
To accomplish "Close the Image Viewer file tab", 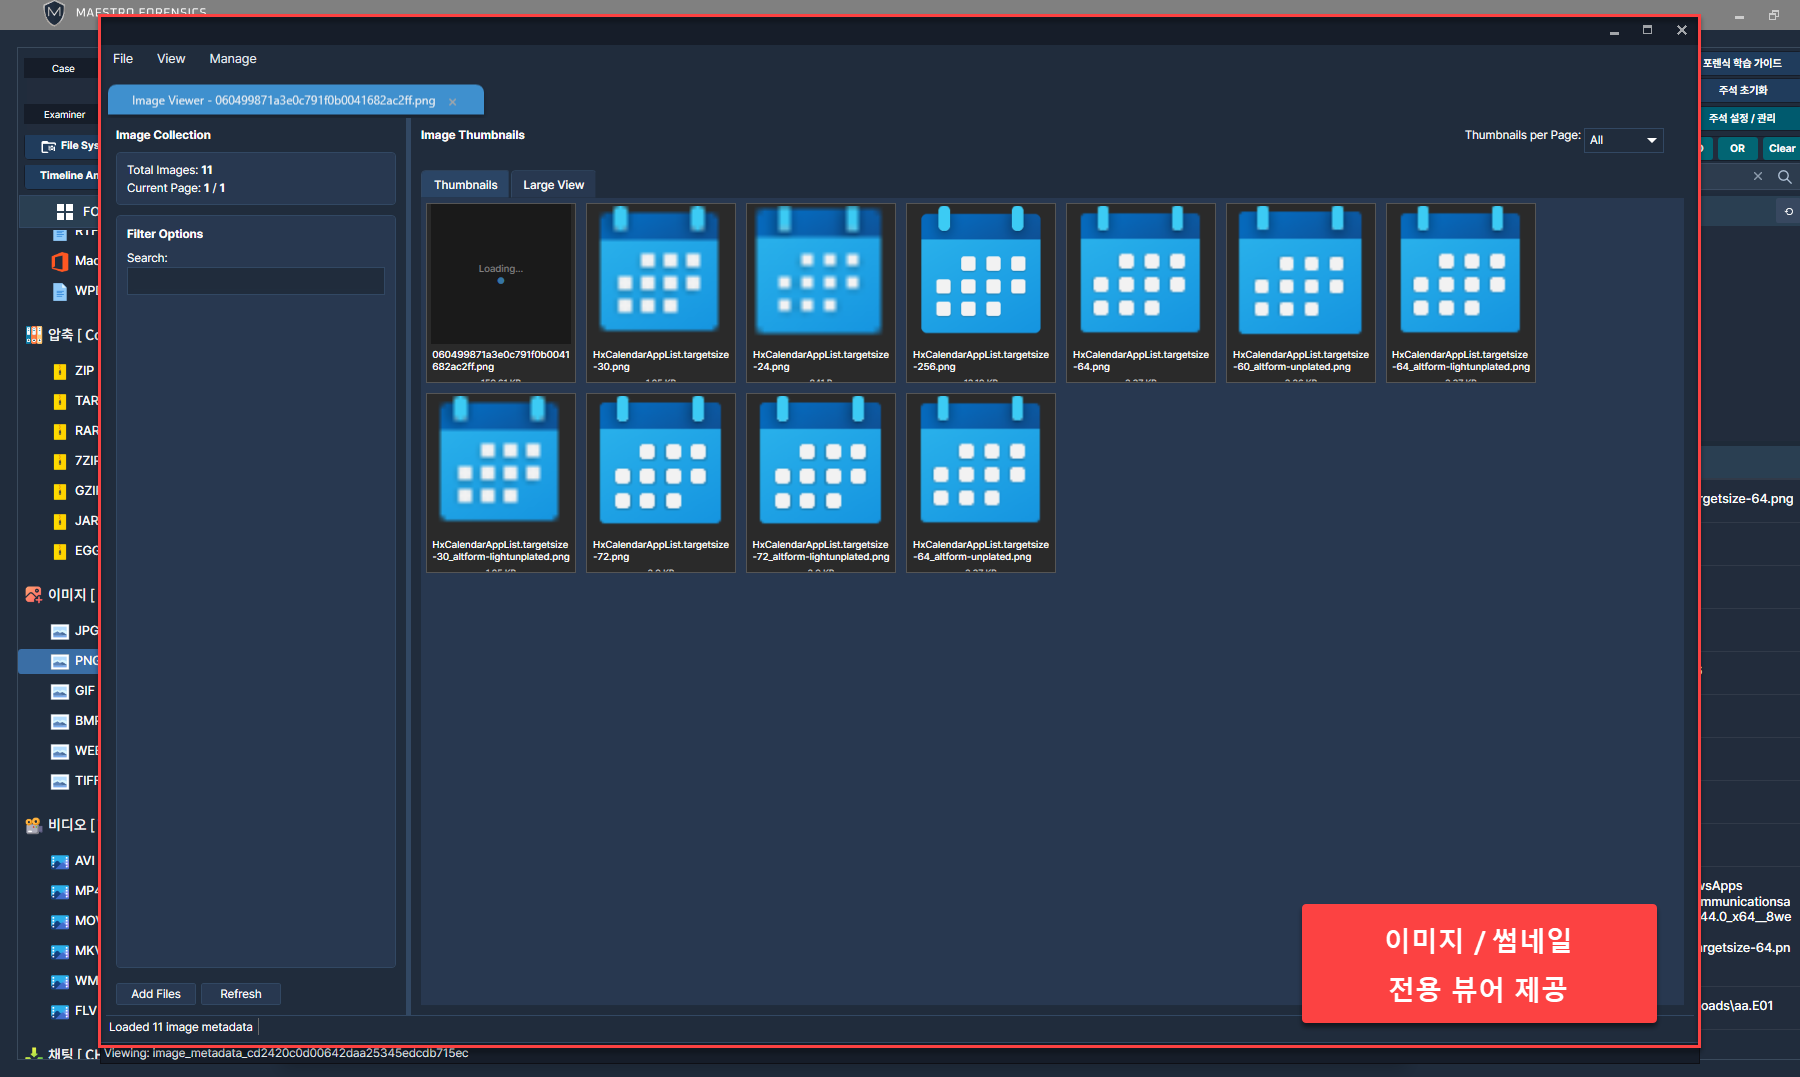I will click(x=453, y=102).
